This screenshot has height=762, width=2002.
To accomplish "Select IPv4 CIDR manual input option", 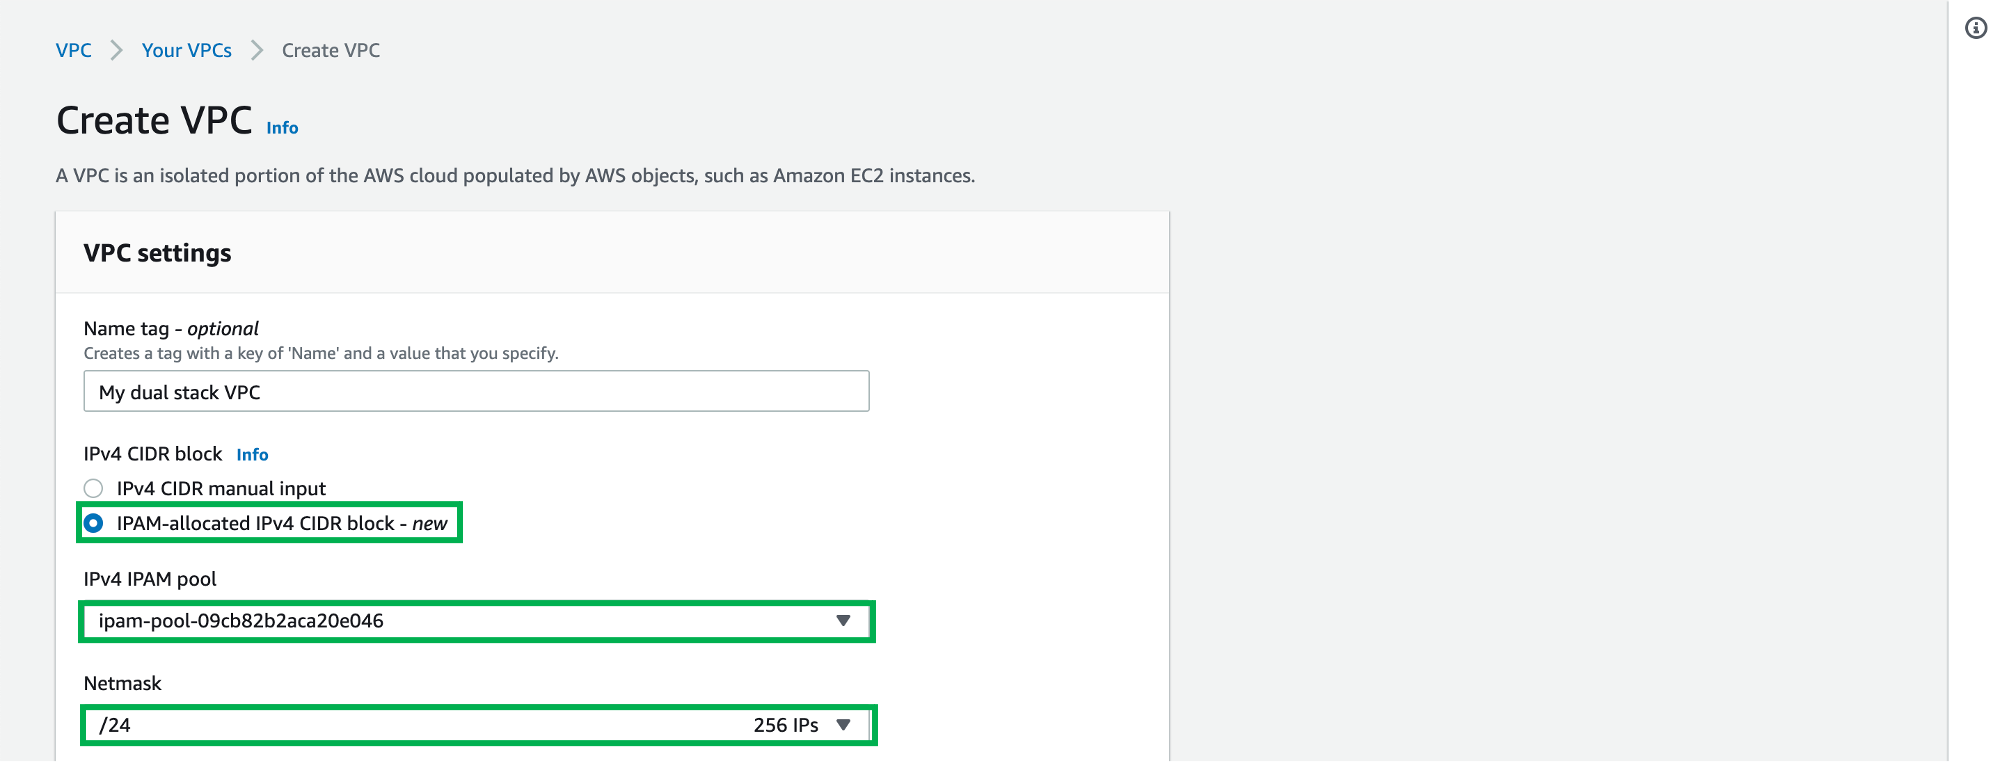I will (94, 488).
